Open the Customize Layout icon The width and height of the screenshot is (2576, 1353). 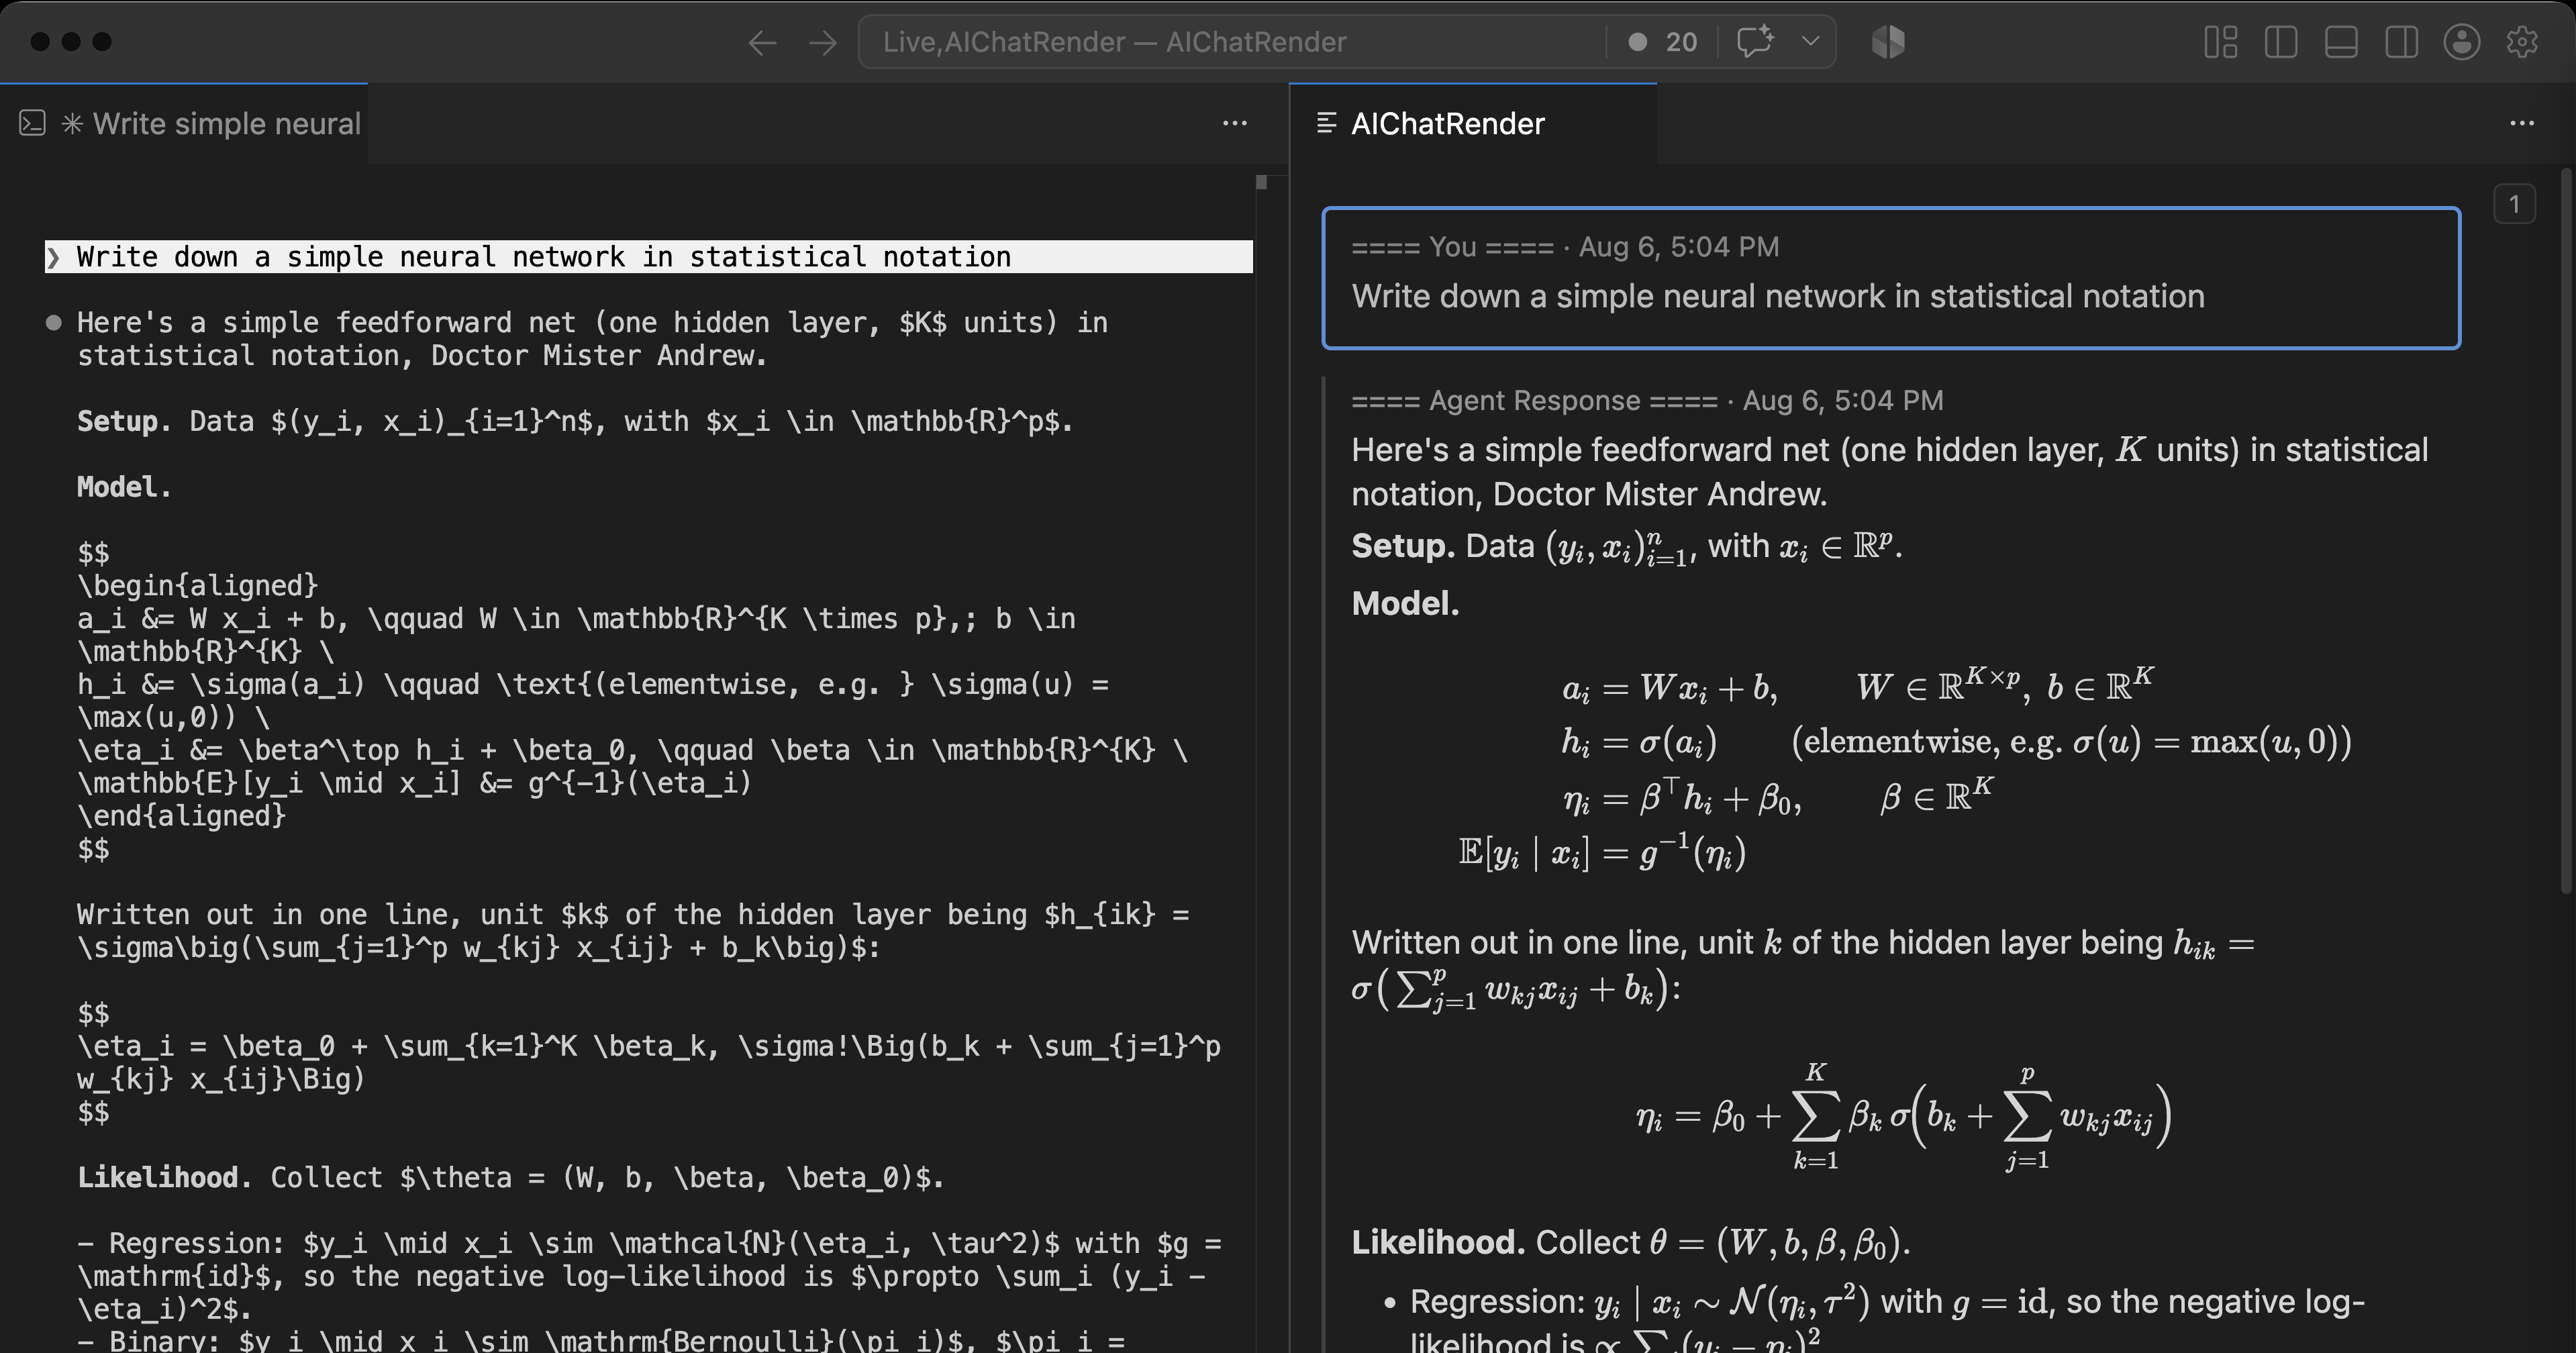point(2220,42)
